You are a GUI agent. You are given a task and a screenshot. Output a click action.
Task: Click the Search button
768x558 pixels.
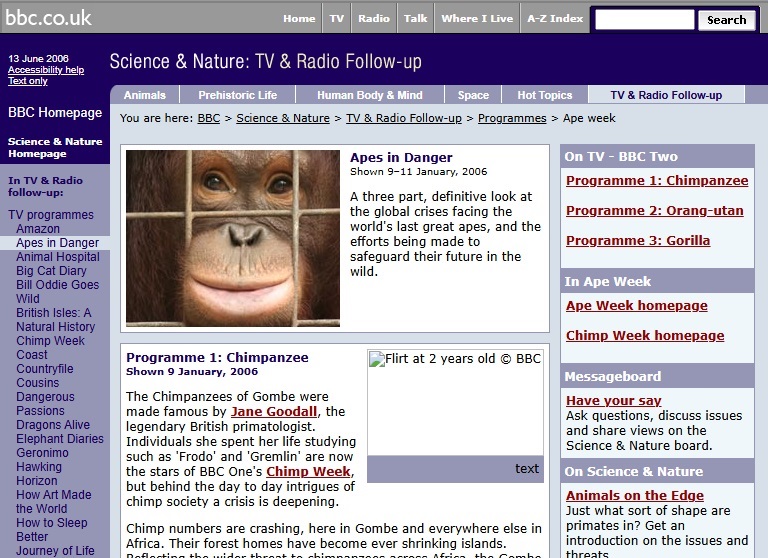[726, 20]
